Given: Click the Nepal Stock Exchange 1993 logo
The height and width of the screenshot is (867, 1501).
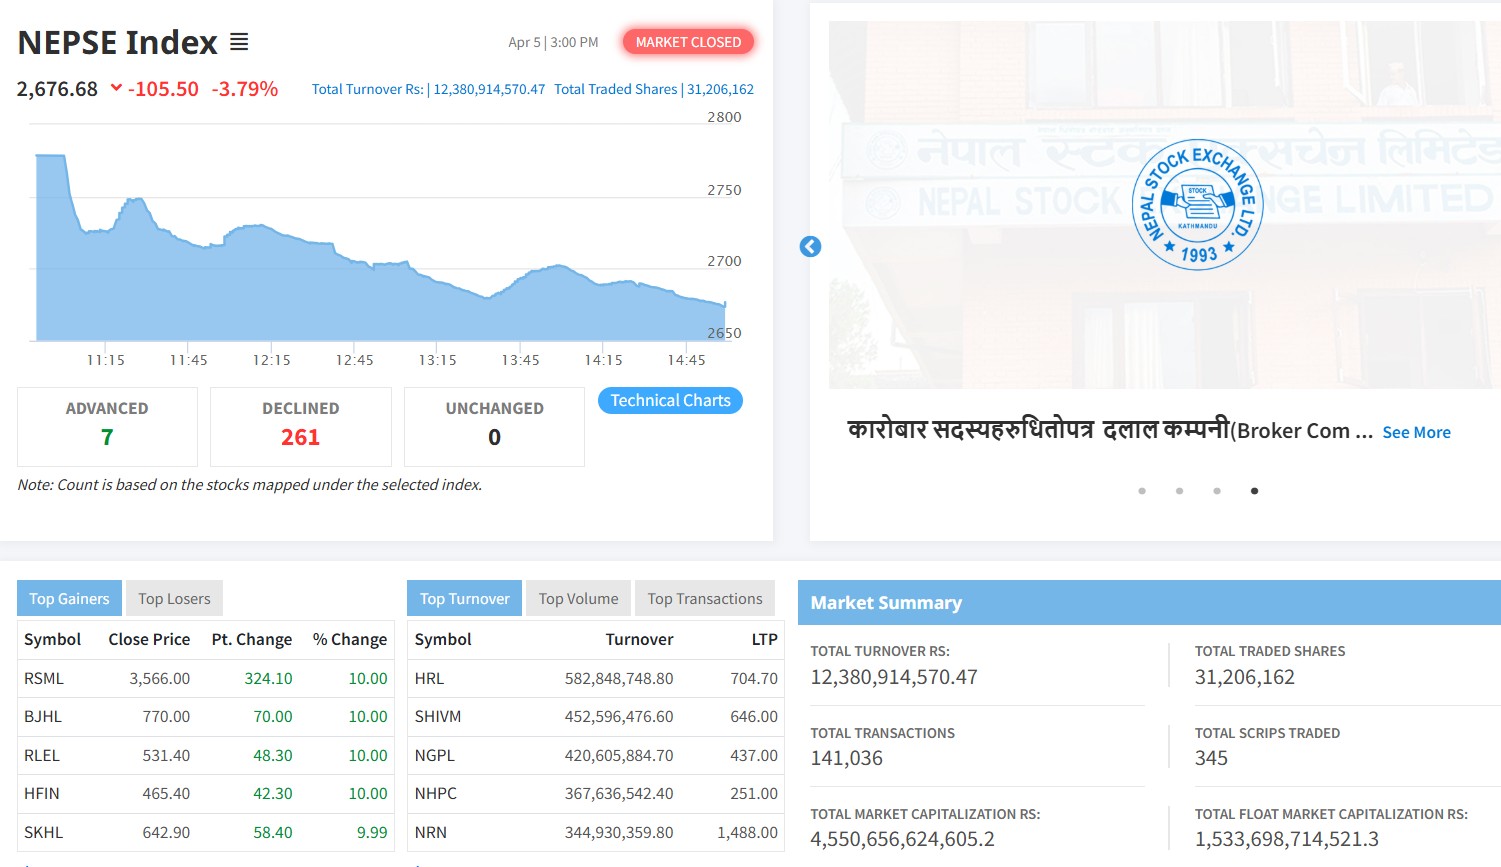Looking at the screenshot, I should pos(1197,204).
